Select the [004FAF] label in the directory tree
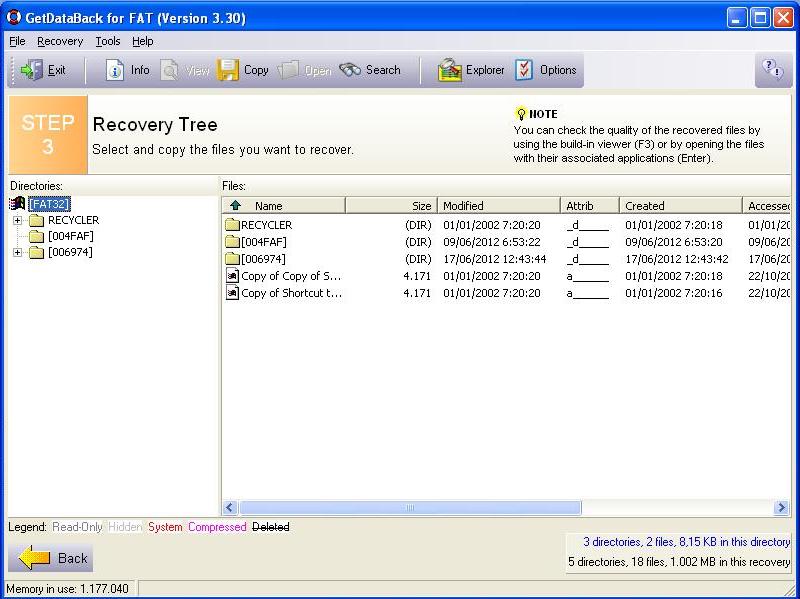Viewport: 800px width, 599px height. click(70, 237)
